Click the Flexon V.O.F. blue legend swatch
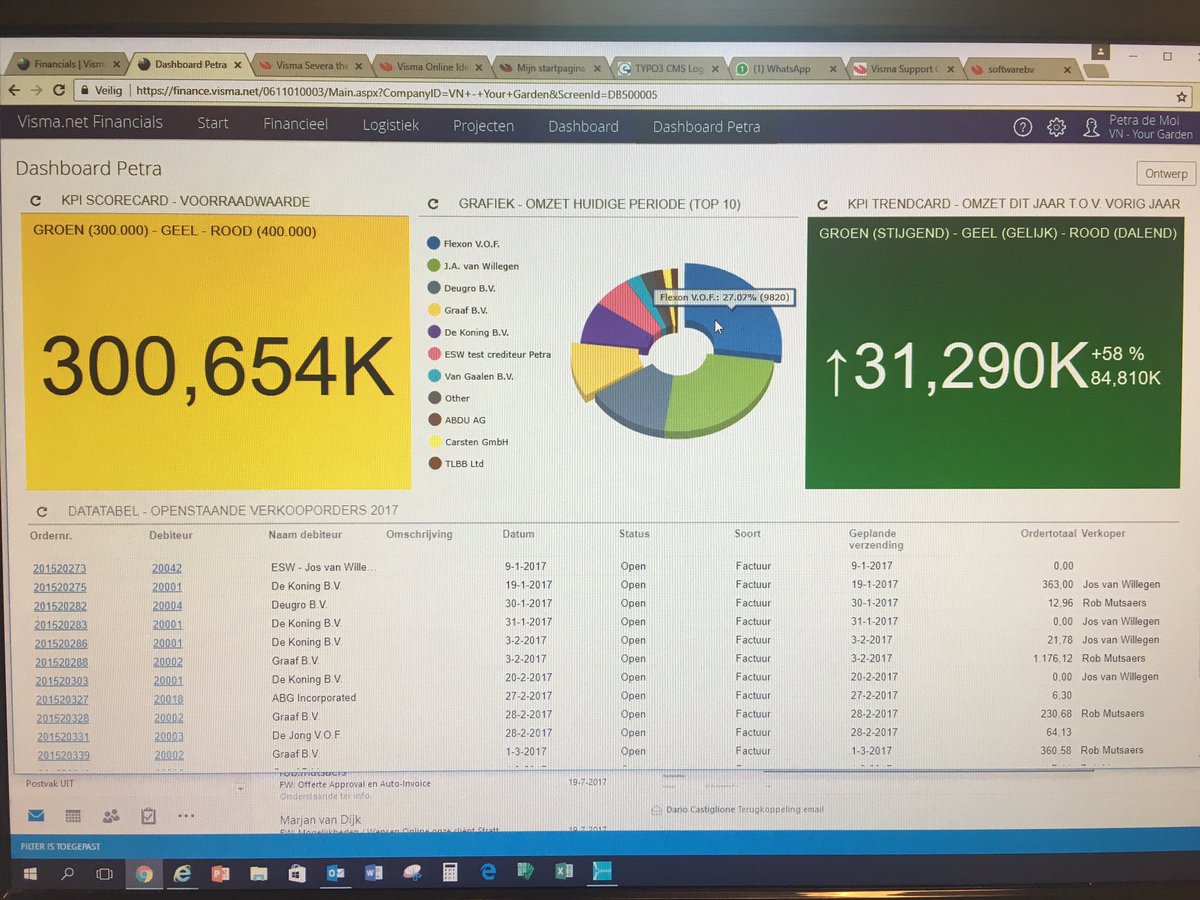 coord(433,243)
